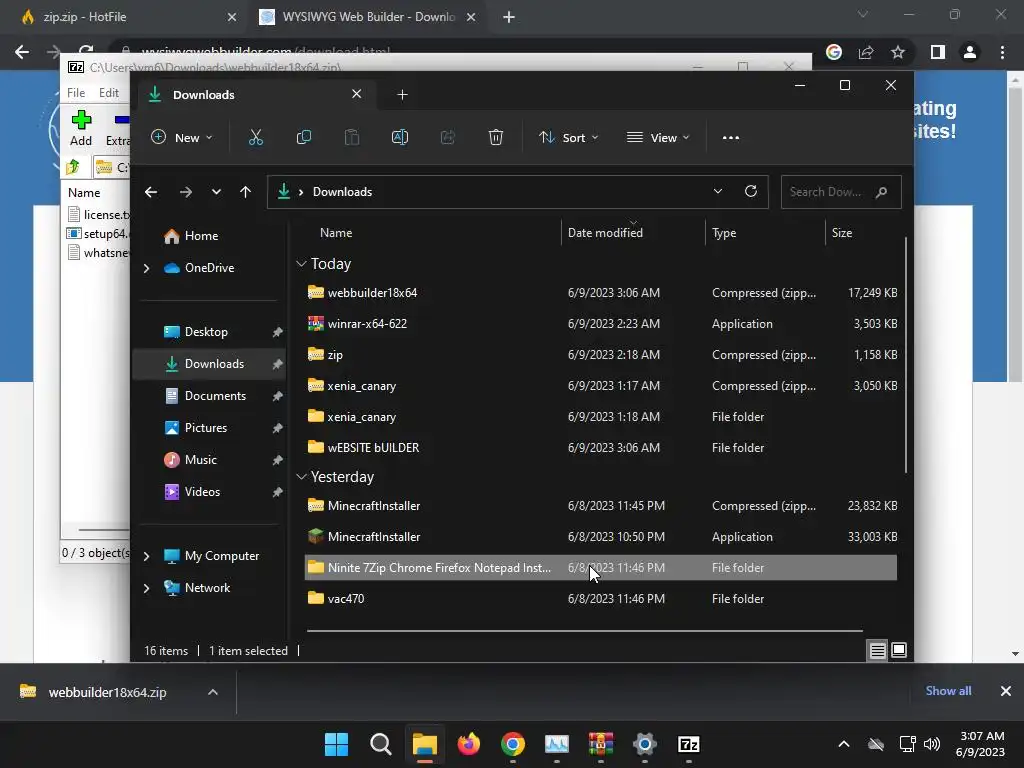Click the Delete trash icon in Explorer
The width and height of the screenshot is (1024, 768).
496,138
